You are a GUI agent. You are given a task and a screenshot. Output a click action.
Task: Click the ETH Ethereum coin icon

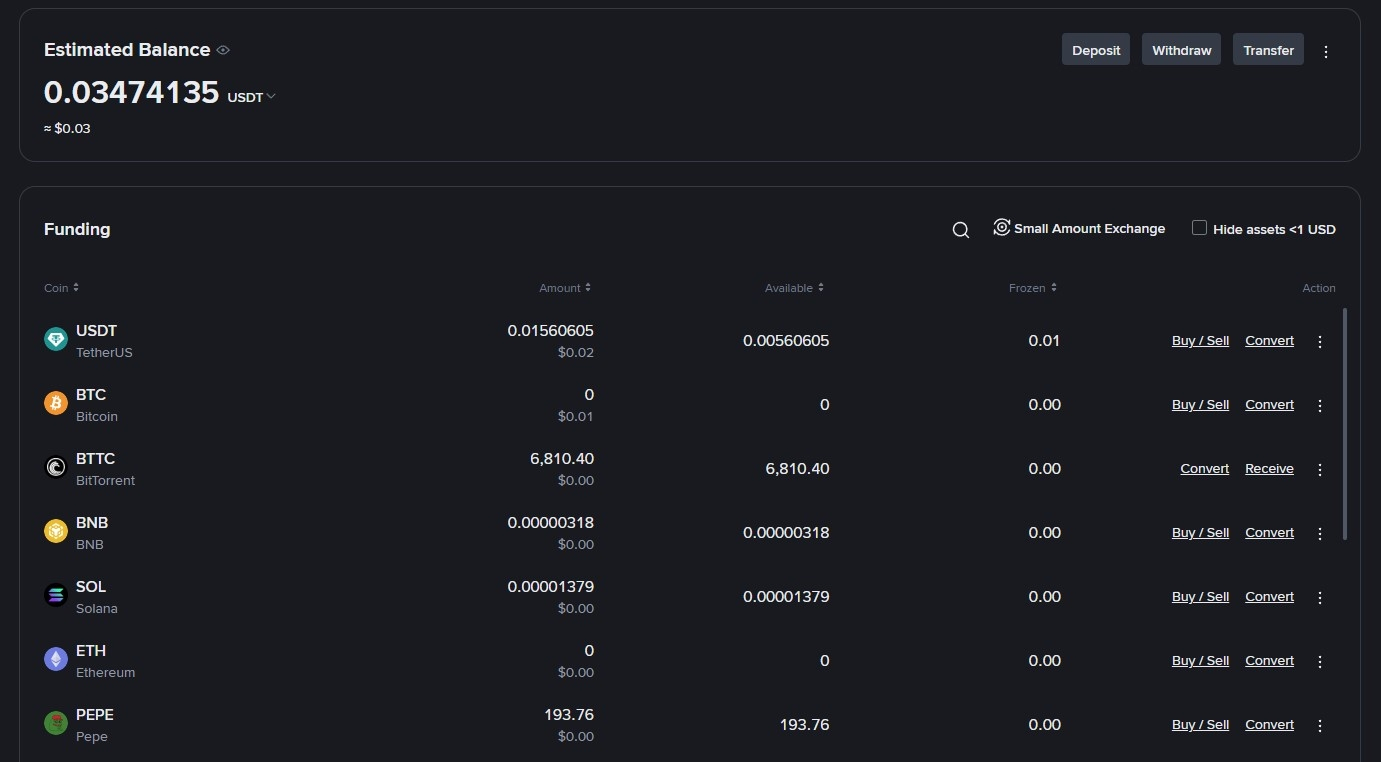point(56,660)
